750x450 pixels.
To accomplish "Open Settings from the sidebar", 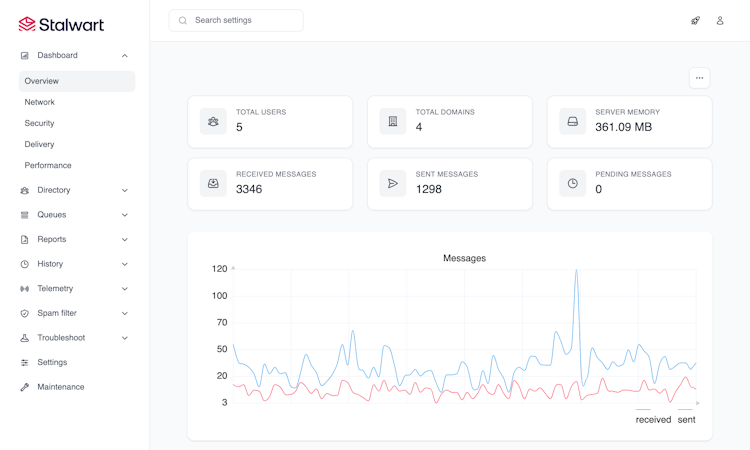I will (52, 362).
